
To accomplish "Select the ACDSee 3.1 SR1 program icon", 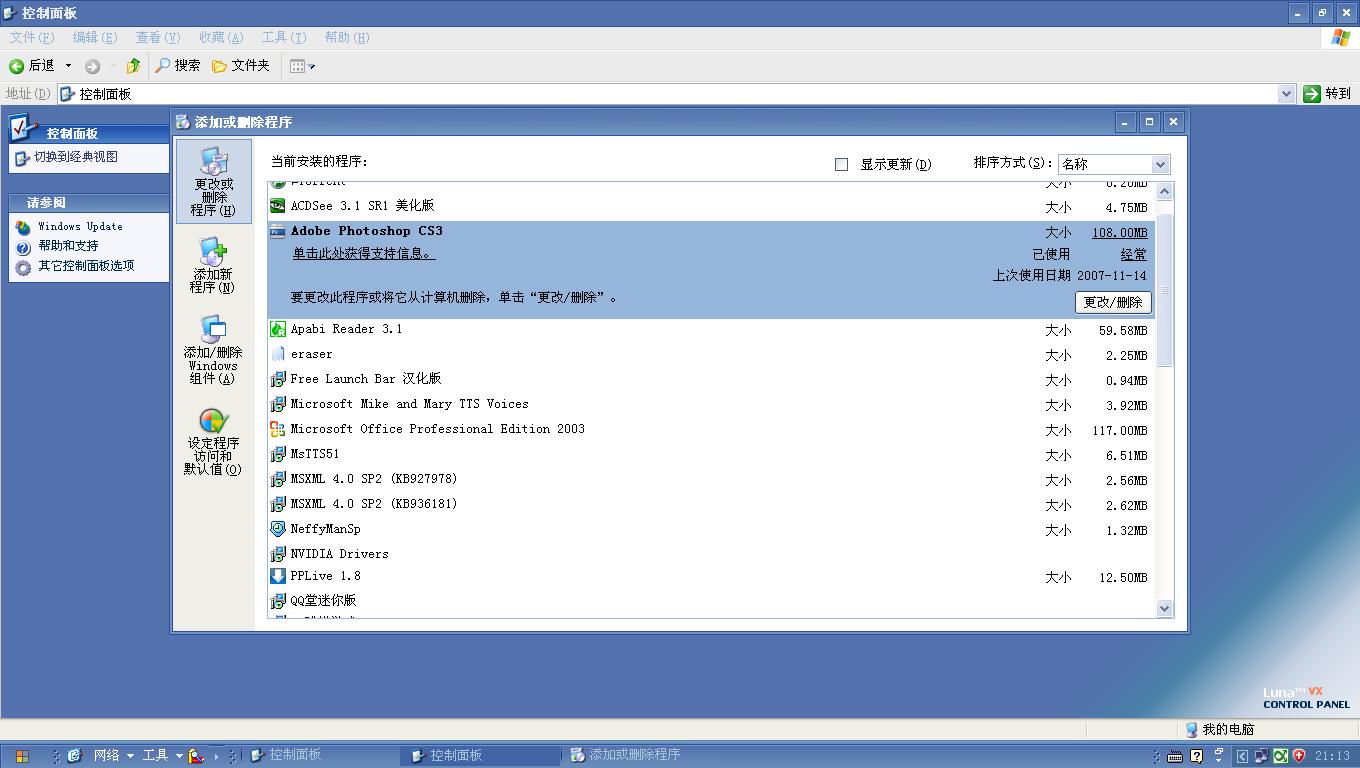I will pyautogui.click(x=278, y=206).
